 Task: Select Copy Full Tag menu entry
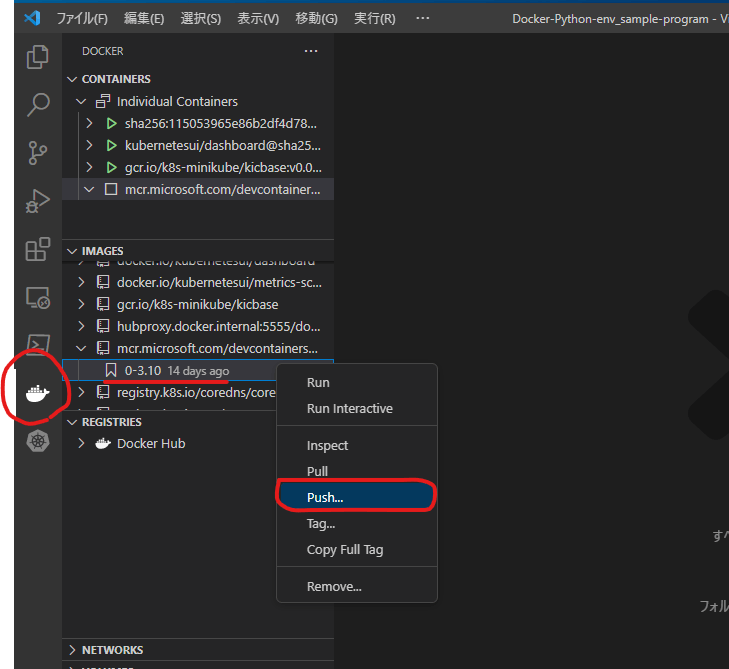pyautogui.click(x=357, y=550)
